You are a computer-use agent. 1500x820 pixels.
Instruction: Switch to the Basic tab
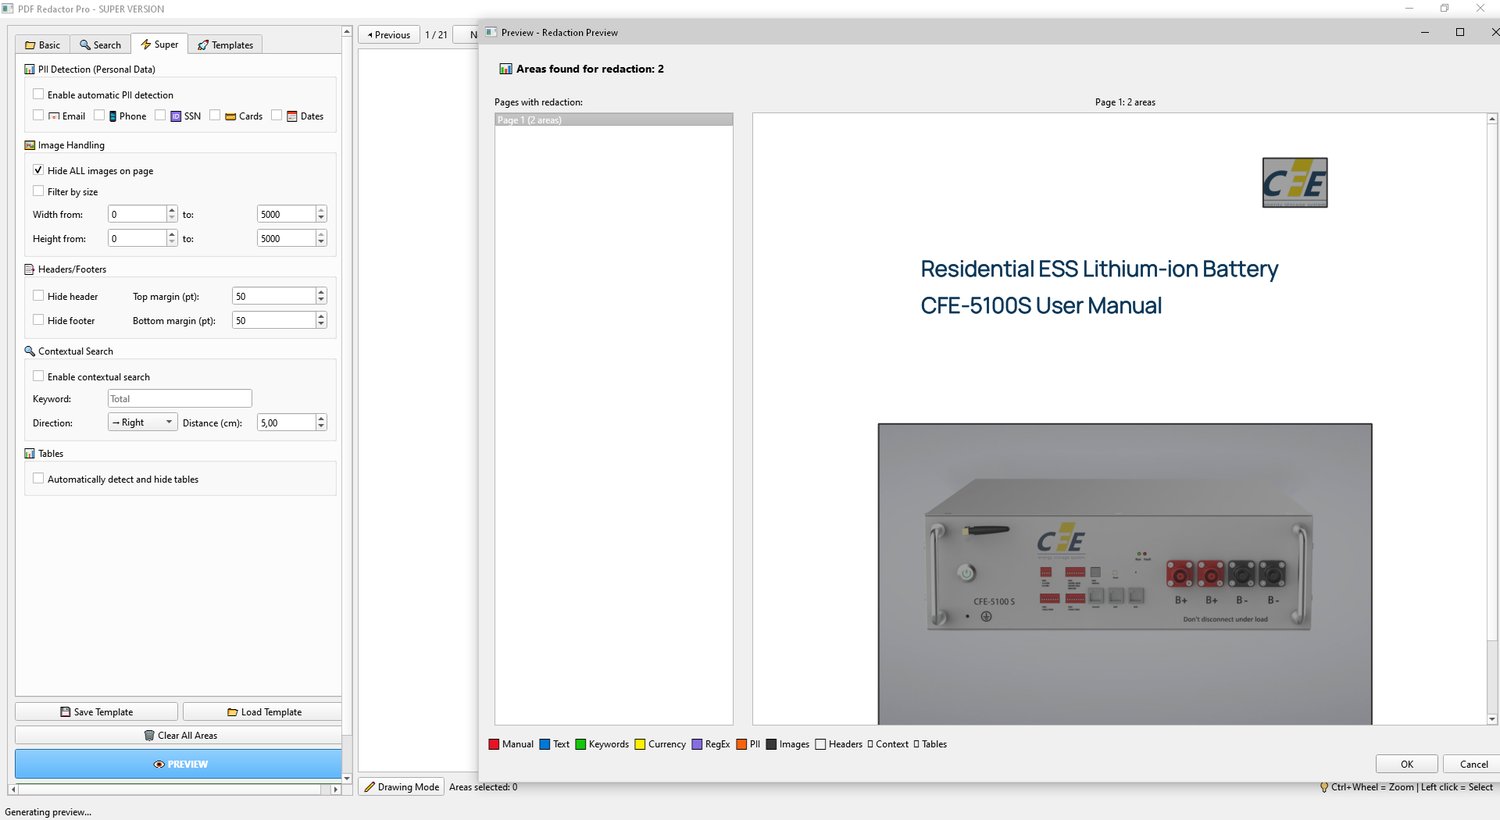43,45
